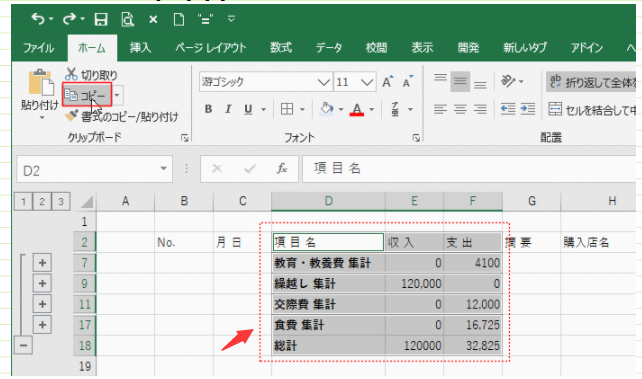642x379 pixels.
Task: Open the フォント dialog launcher
Action: tap(416, 138)
